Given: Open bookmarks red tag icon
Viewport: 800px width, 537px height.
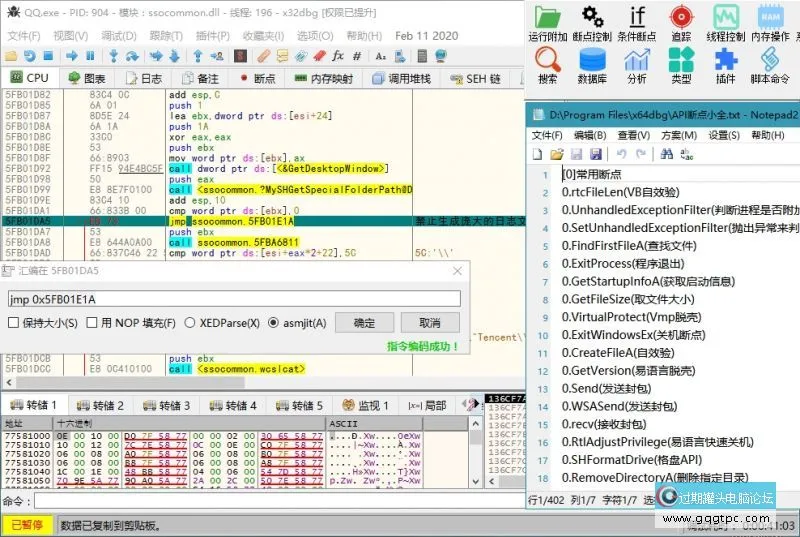Looking at the screenshot, I should coord(320,56).
